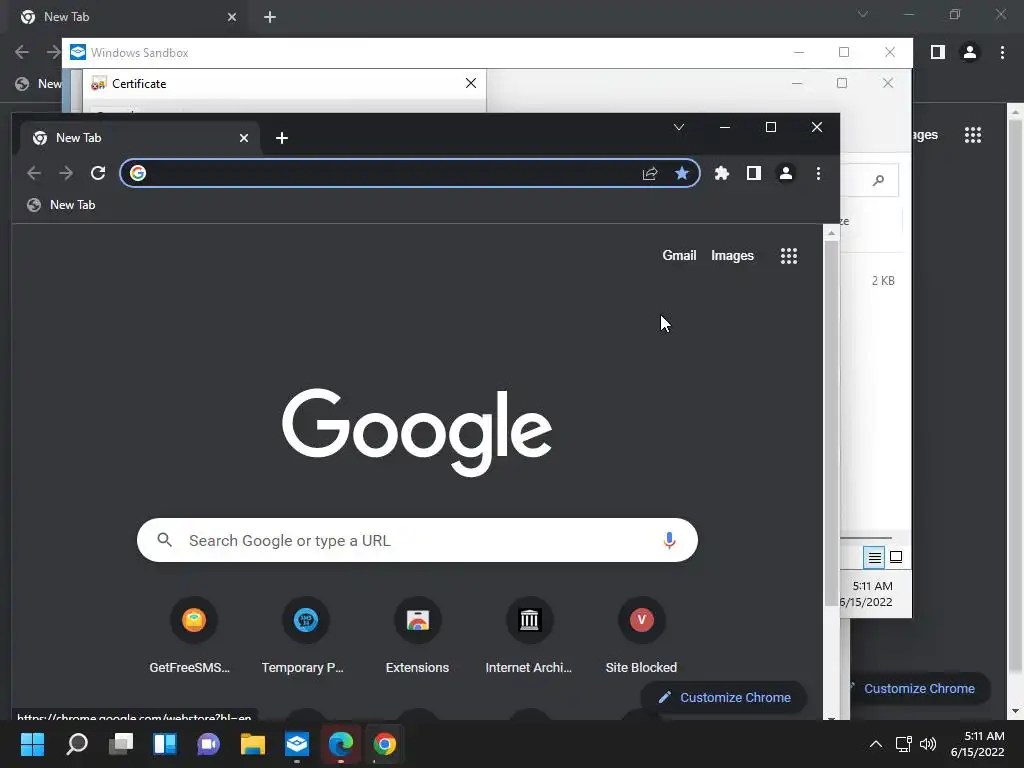Show hidden system tray icons
The height and width of the screenshot is (768, 1024).
pos(876,744)
